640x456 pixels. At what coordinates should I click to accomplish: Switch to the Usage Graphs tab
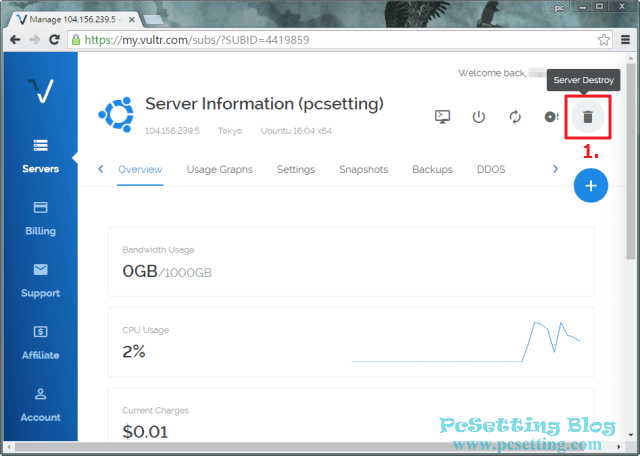pyautogui.click(x=220, y=169)
